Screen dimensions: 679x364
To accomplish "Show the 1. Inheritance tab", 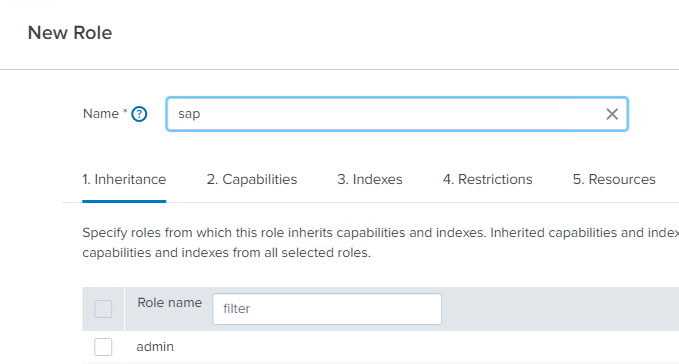I will click(x=124, y=179).
